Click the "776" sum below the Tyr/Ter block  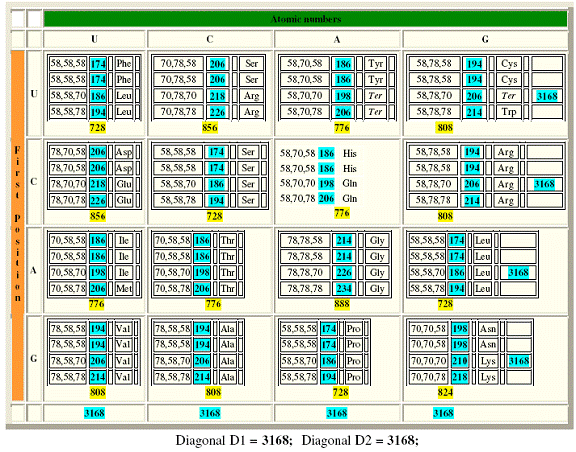point(342,128)
